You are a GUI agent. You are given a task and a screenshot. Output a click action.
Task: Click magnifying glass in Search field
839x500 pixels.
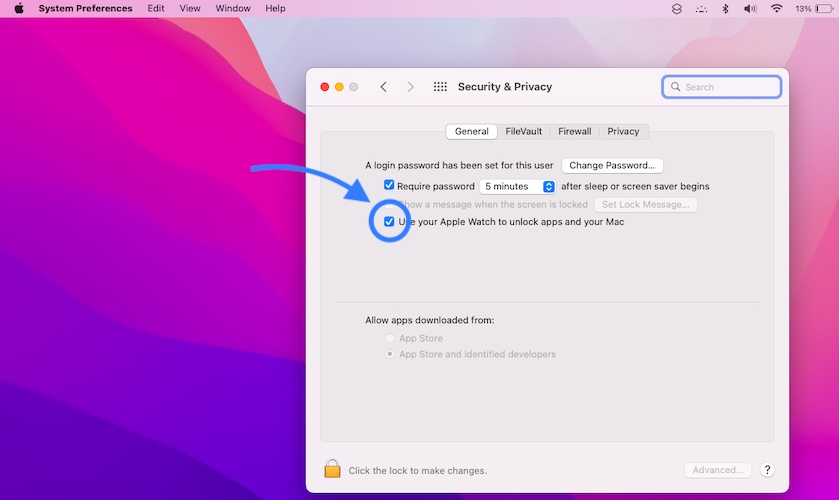pyautogui.click(x=675, y=87)
